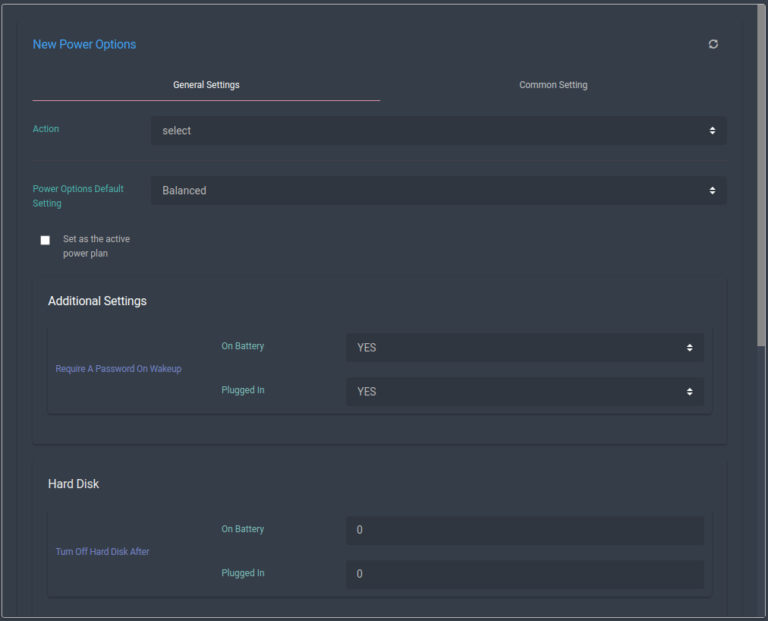The height and width of the screenshot is (621, 768).
Task: Click the New Power Options heading
Action: coord(84,44)
